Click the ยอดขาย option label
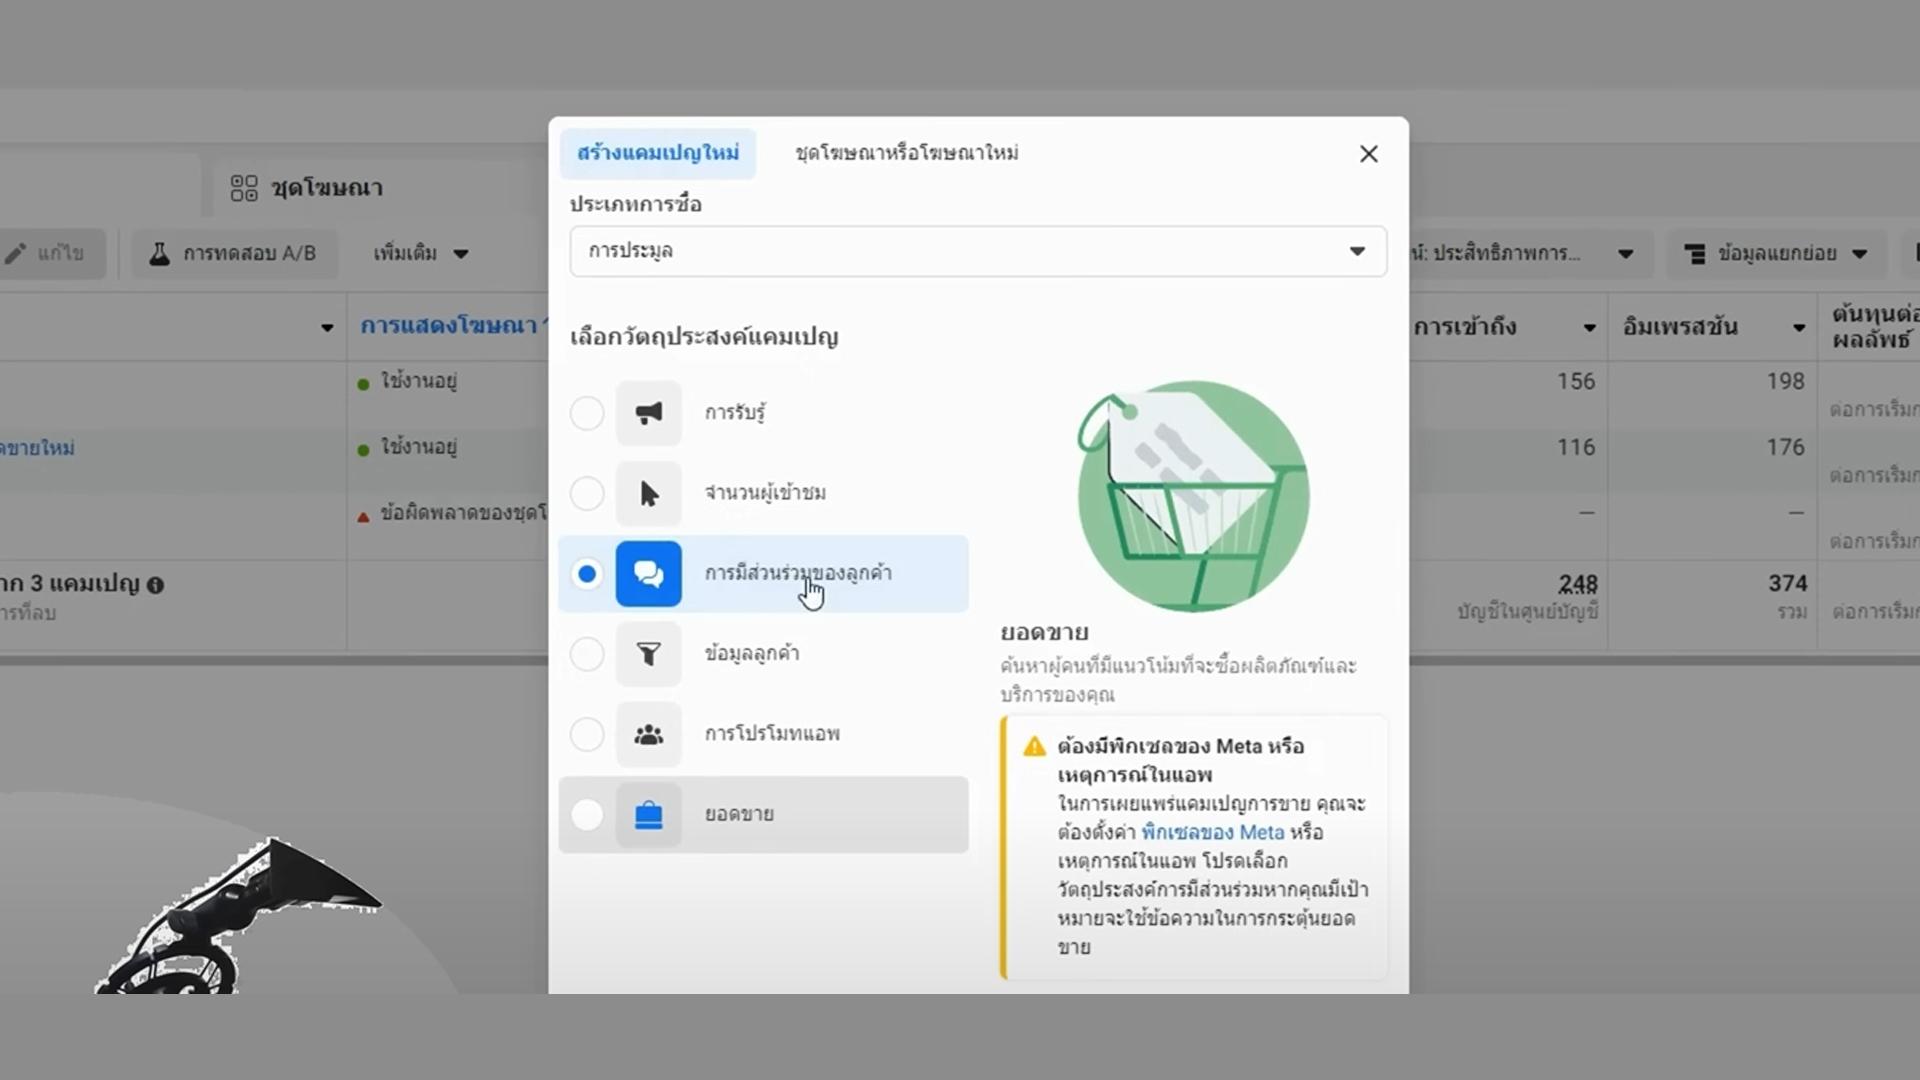Image resolution: width=1920 pixels, height=1080 pixels. click(x=739, y=814)
